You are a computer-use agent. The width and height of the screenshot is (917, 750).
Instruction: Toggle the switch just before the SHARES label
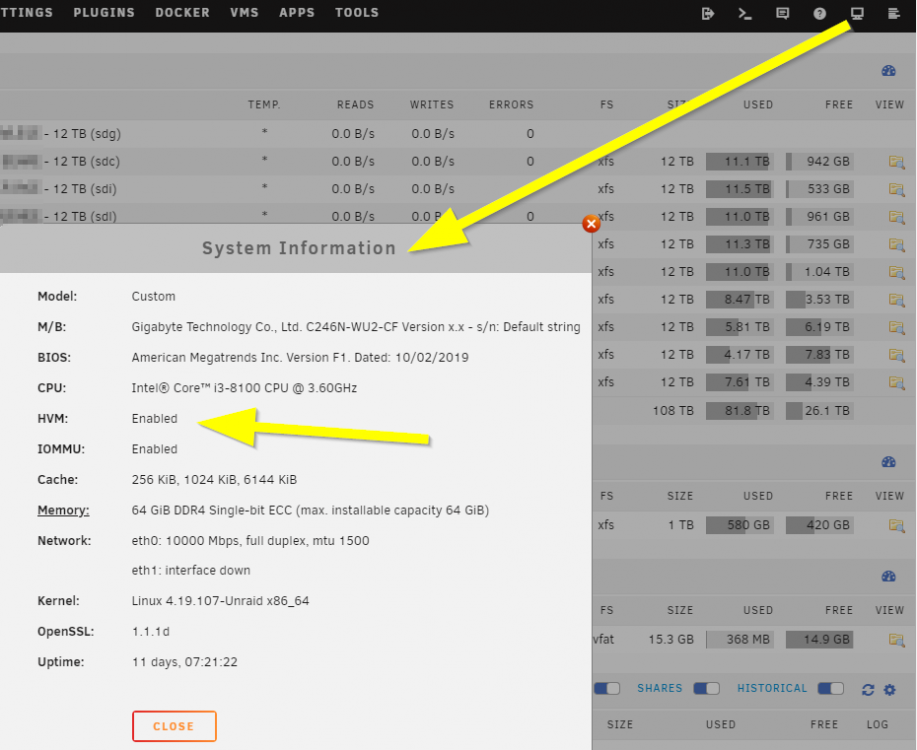pyautogui.click(x=607, y=689)
